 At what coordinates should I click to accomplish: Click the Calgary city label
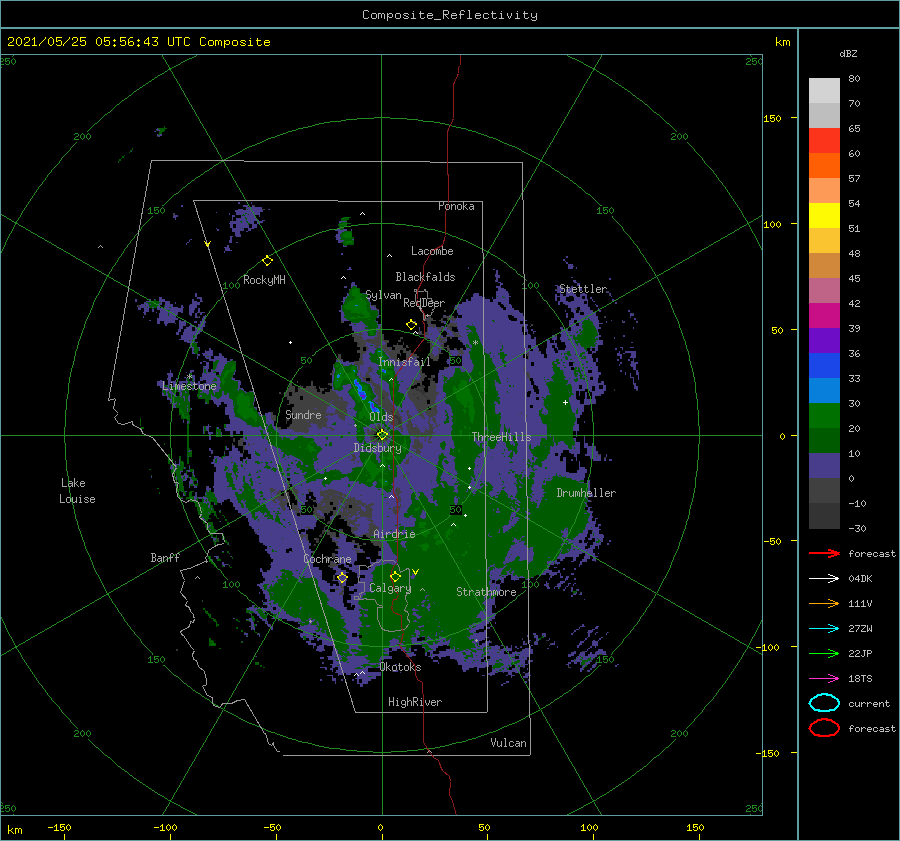pos(390,588)
